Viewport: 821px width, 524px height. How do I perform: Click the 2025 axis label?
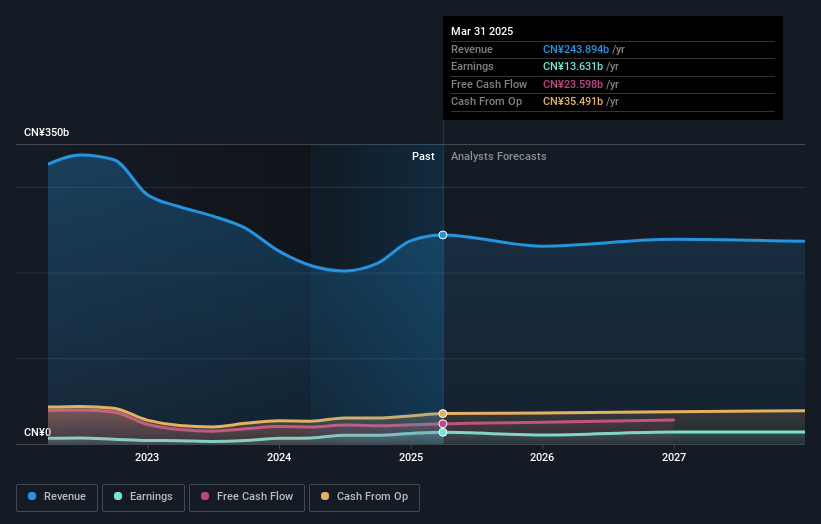coord(411,457)
